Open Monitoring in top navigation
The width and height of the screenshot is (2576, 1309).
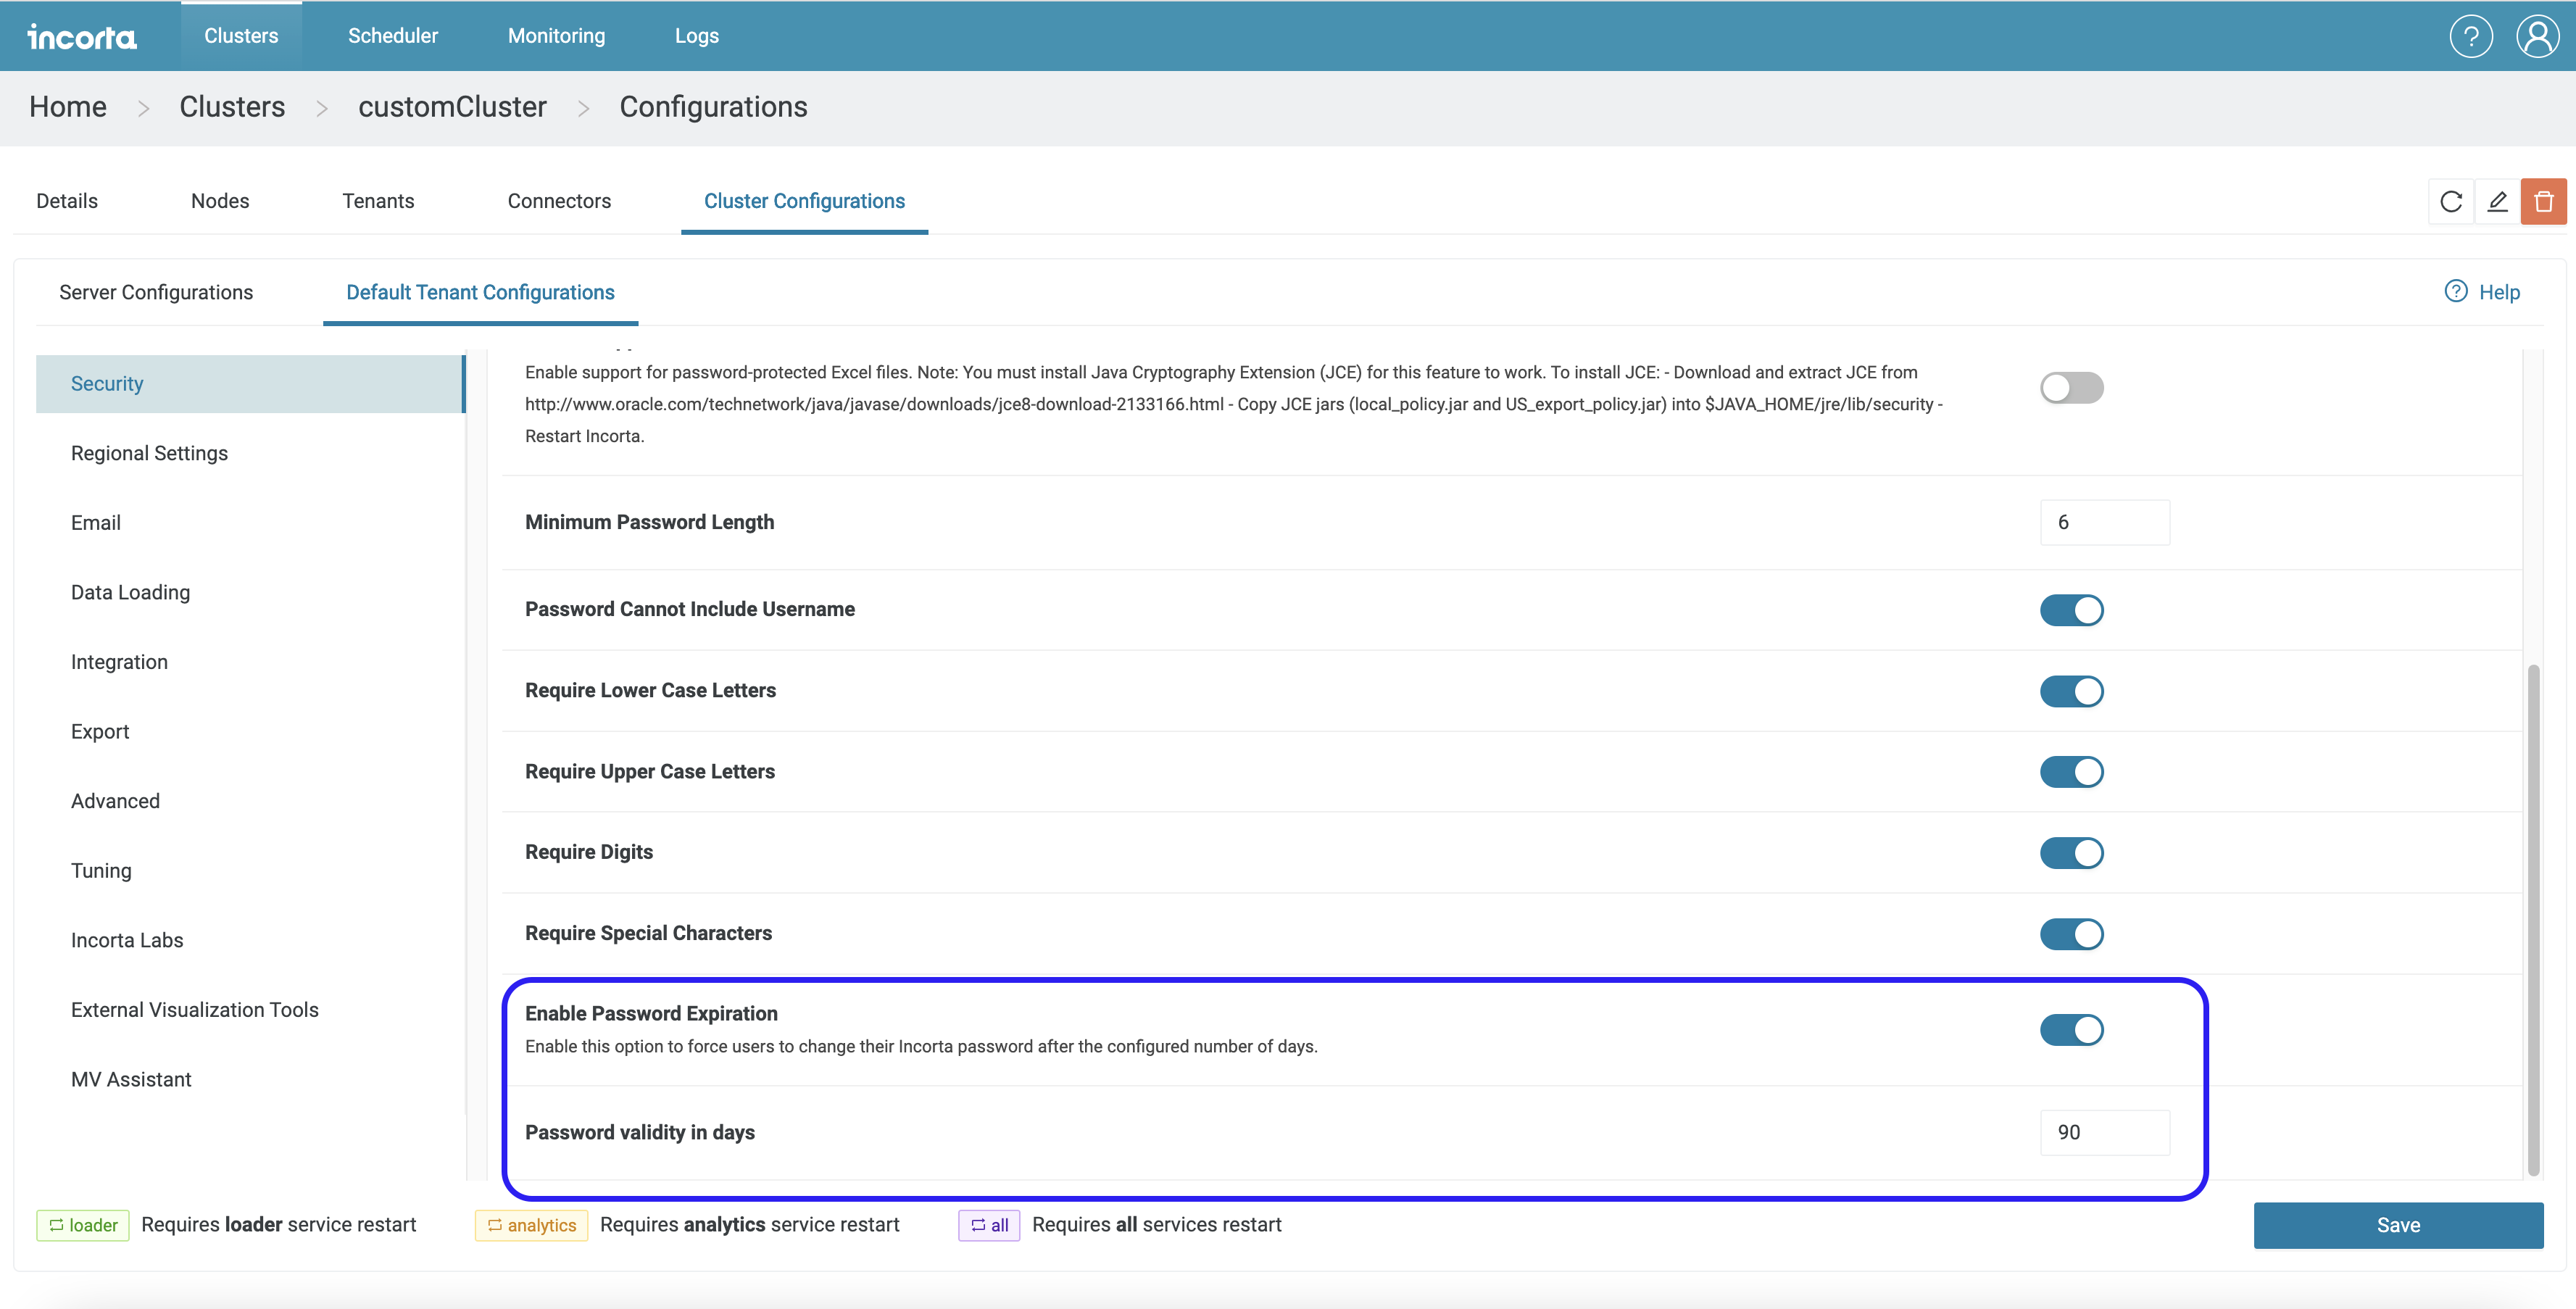[x=556, y=36]
